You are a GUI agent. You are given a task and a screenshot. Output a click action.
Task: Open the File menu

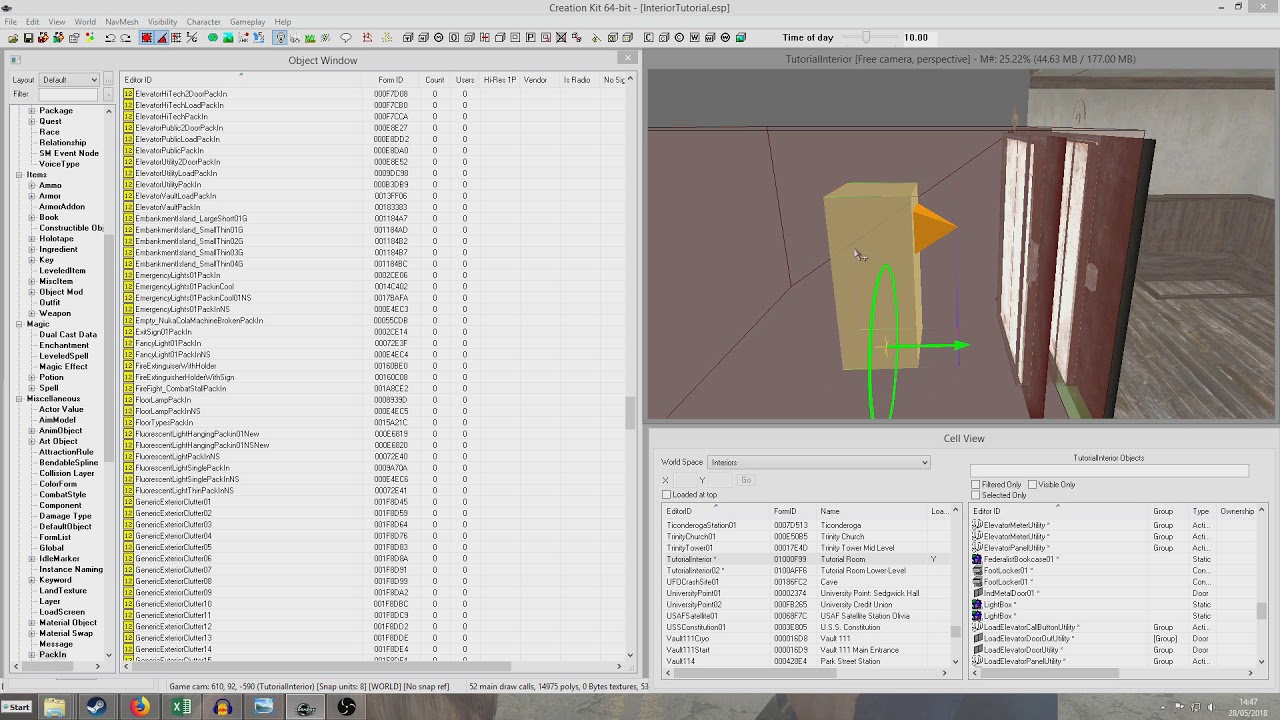tap(10, 22)
